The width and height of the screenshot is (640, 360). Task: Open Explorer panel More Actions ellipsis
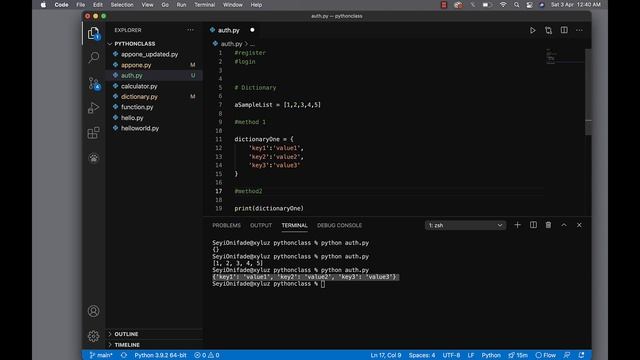tap(190, 30)
